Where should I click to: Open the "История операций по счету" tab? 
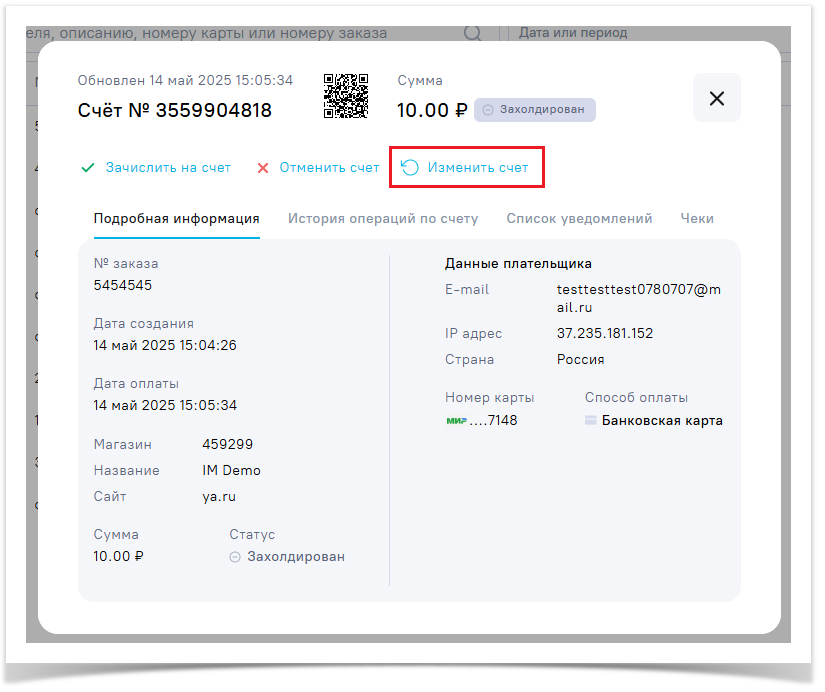pos(383,218)
